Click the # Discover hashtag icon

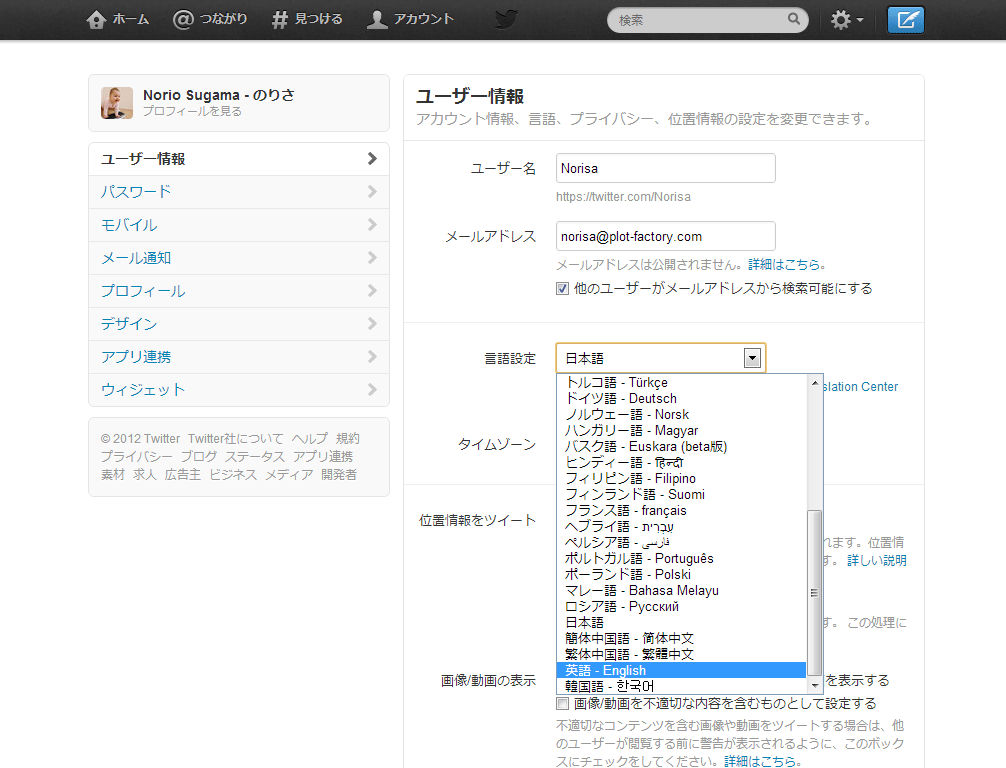coord(279,20)
